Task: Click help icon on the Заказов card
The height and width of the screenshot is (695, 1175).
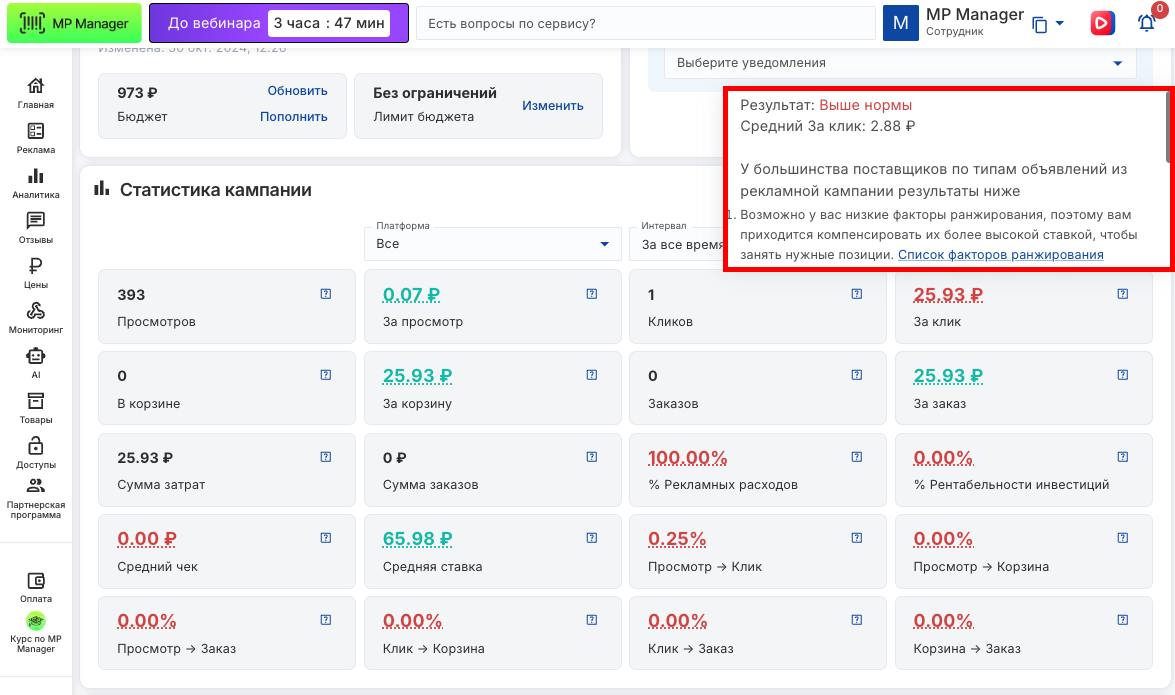Action: coord(856,376)
